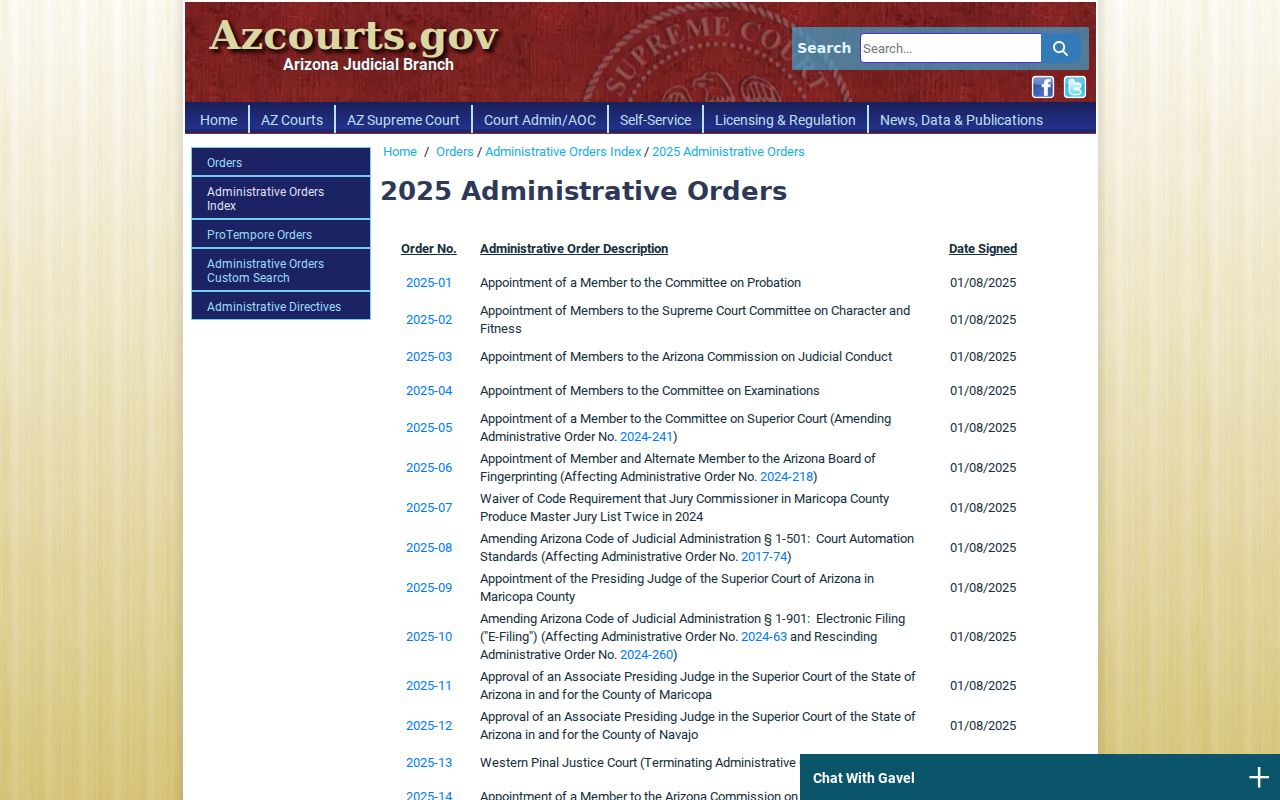Open order 2025-10
Image resolution: width=1280 pixels, height=800 pixels.
click(429, 637)
